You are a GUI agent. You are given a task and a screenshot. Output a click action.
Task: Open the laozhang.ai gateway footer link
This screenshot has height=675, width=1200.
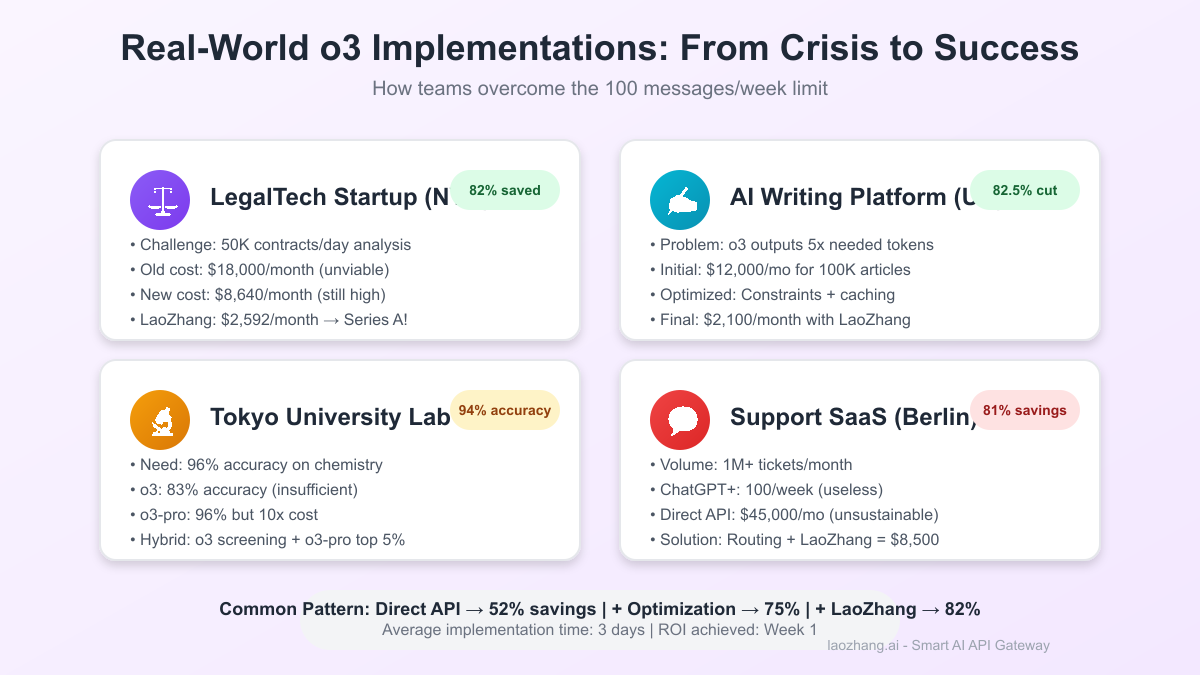tap(938, 645)
